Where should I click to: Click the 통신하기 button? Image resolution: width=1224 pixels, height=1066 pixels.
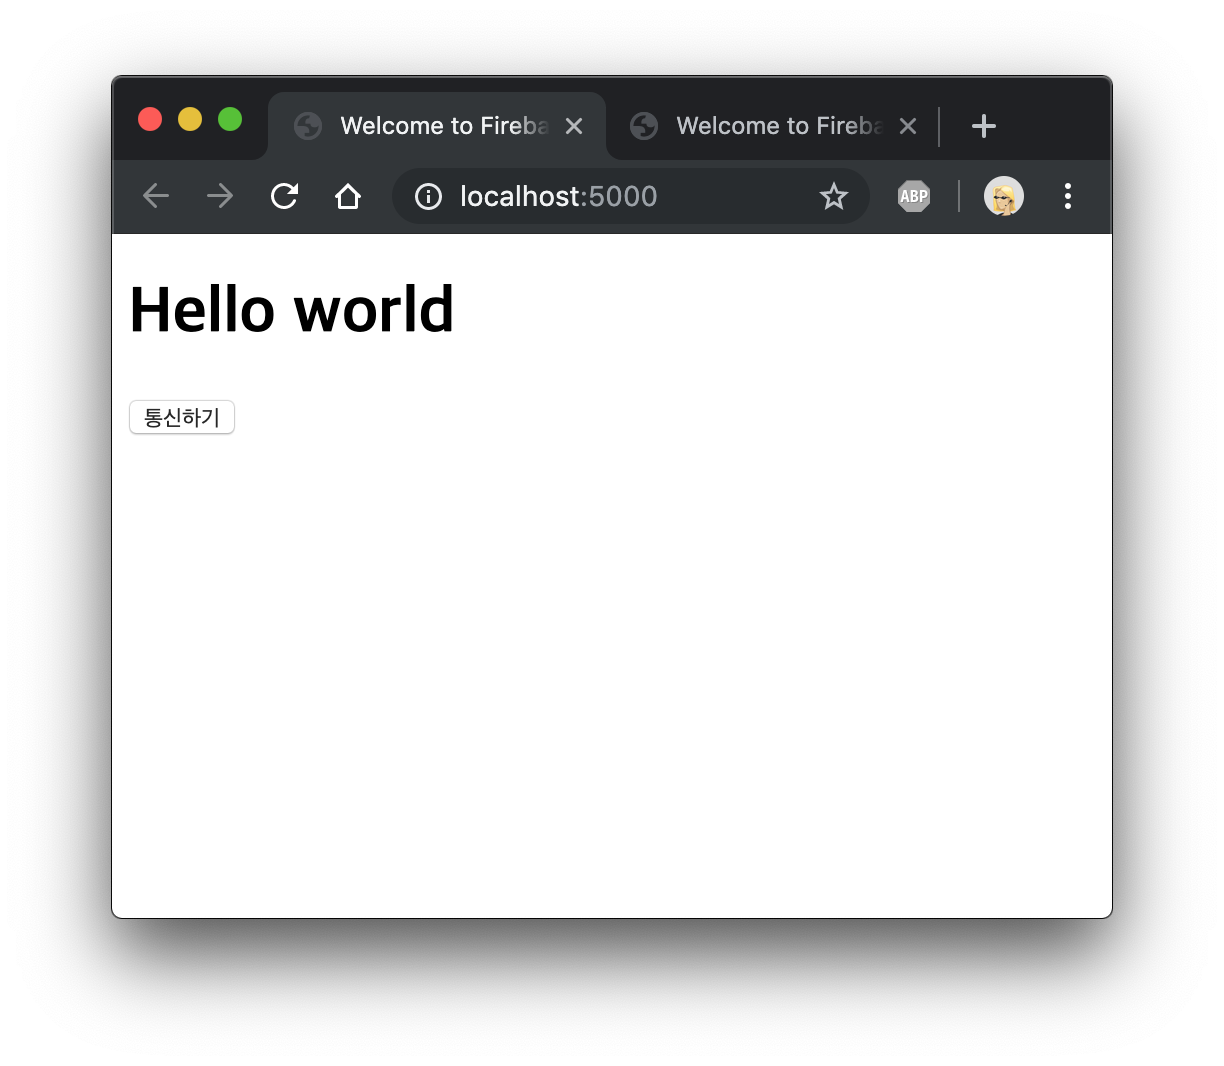(x=182, y=417)
